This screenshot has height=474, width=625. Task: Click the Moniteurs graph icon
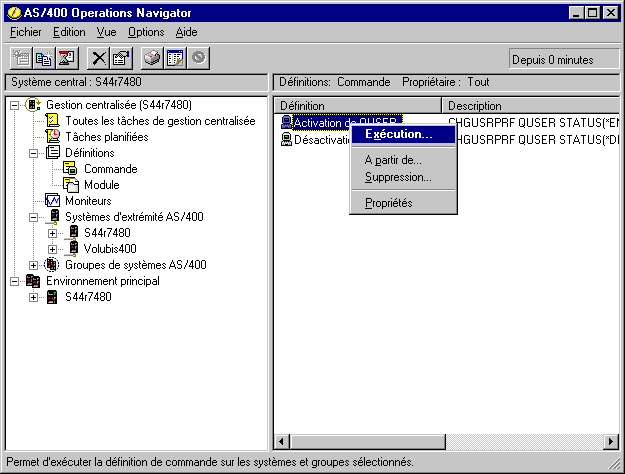coord(53,201)
